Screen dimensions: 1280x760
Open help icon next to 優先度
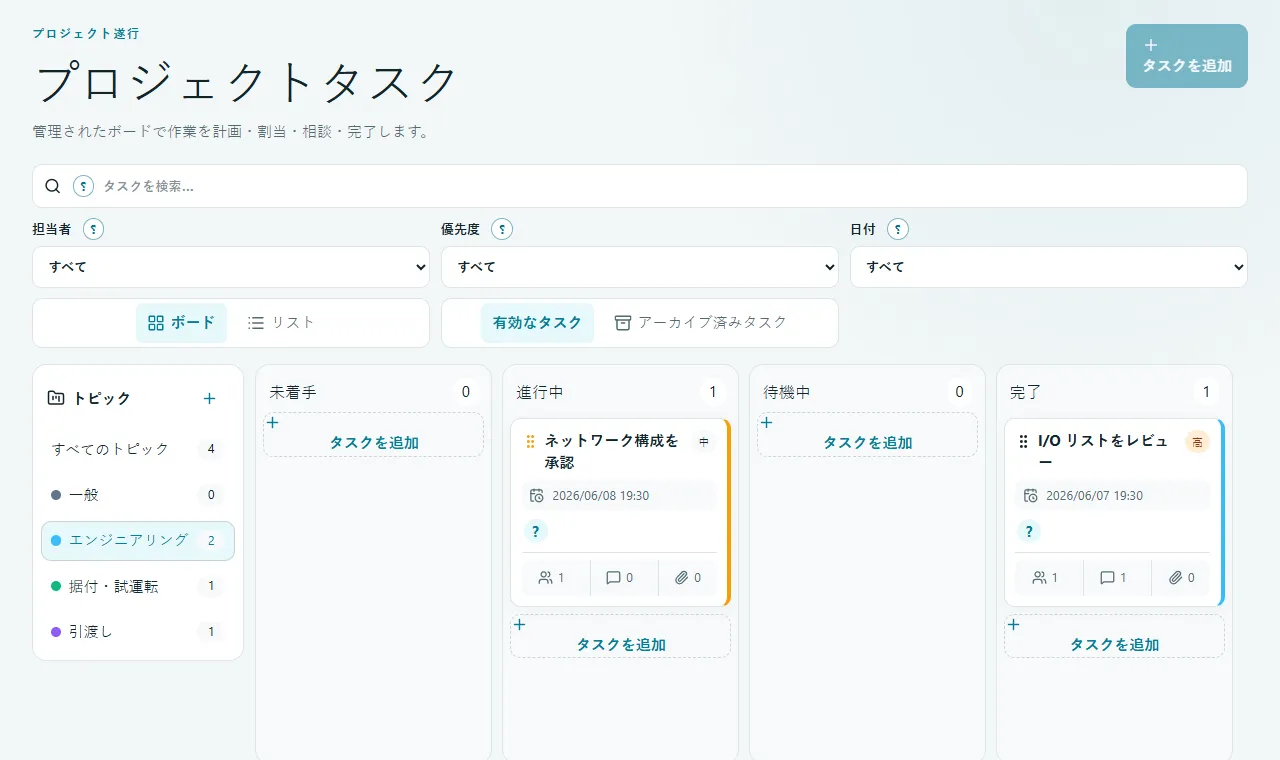(x=502, y=229)
